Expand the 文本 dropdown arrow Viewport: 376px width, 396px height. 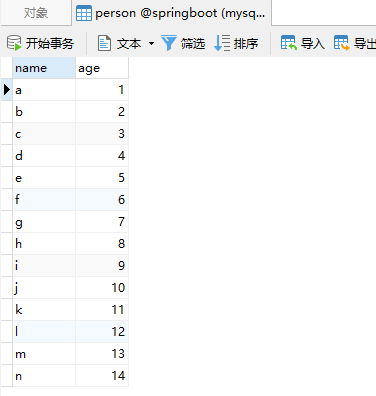tap(151, 43)
